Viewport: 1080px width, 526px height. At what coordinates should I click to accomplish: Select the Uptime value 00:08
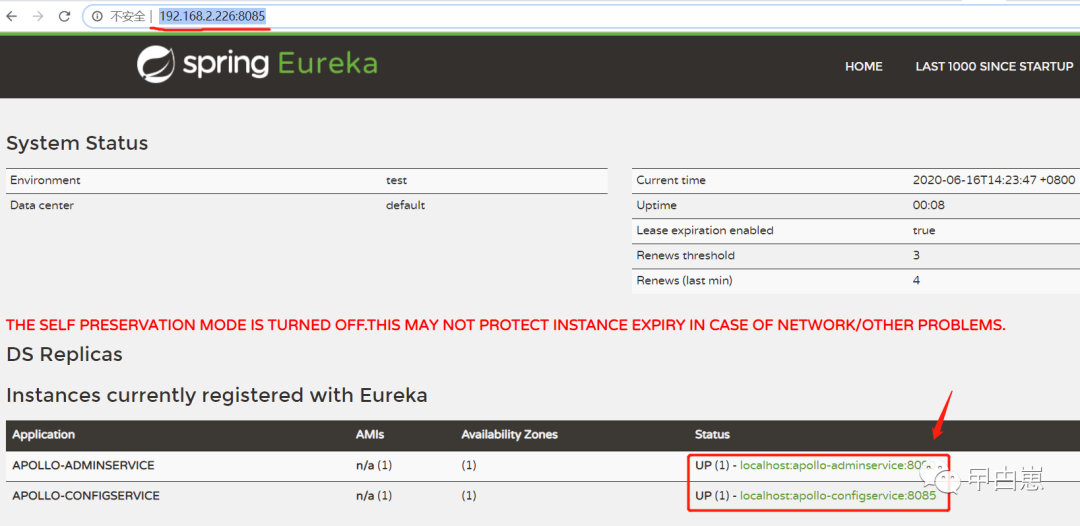(928, 205)
